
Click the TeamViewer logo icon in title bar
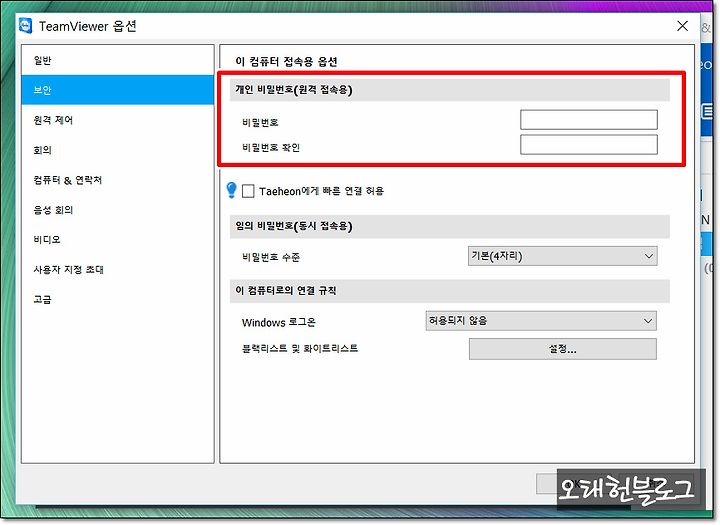coord(26,26)
